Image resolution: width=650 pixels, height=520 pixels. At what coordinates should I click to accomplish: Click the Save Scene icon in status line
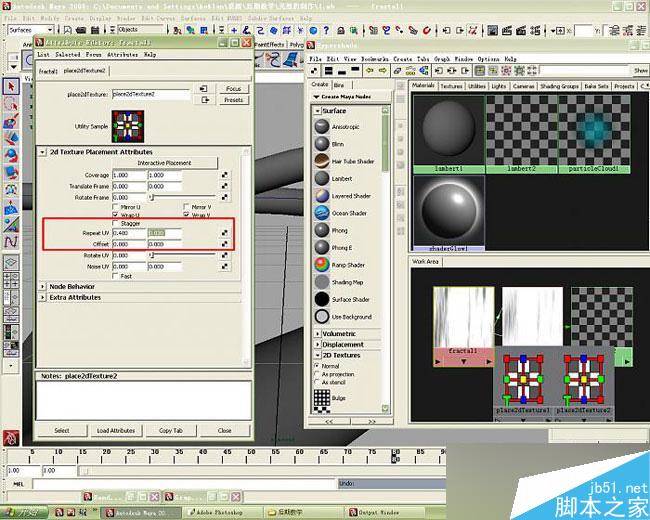95,30
